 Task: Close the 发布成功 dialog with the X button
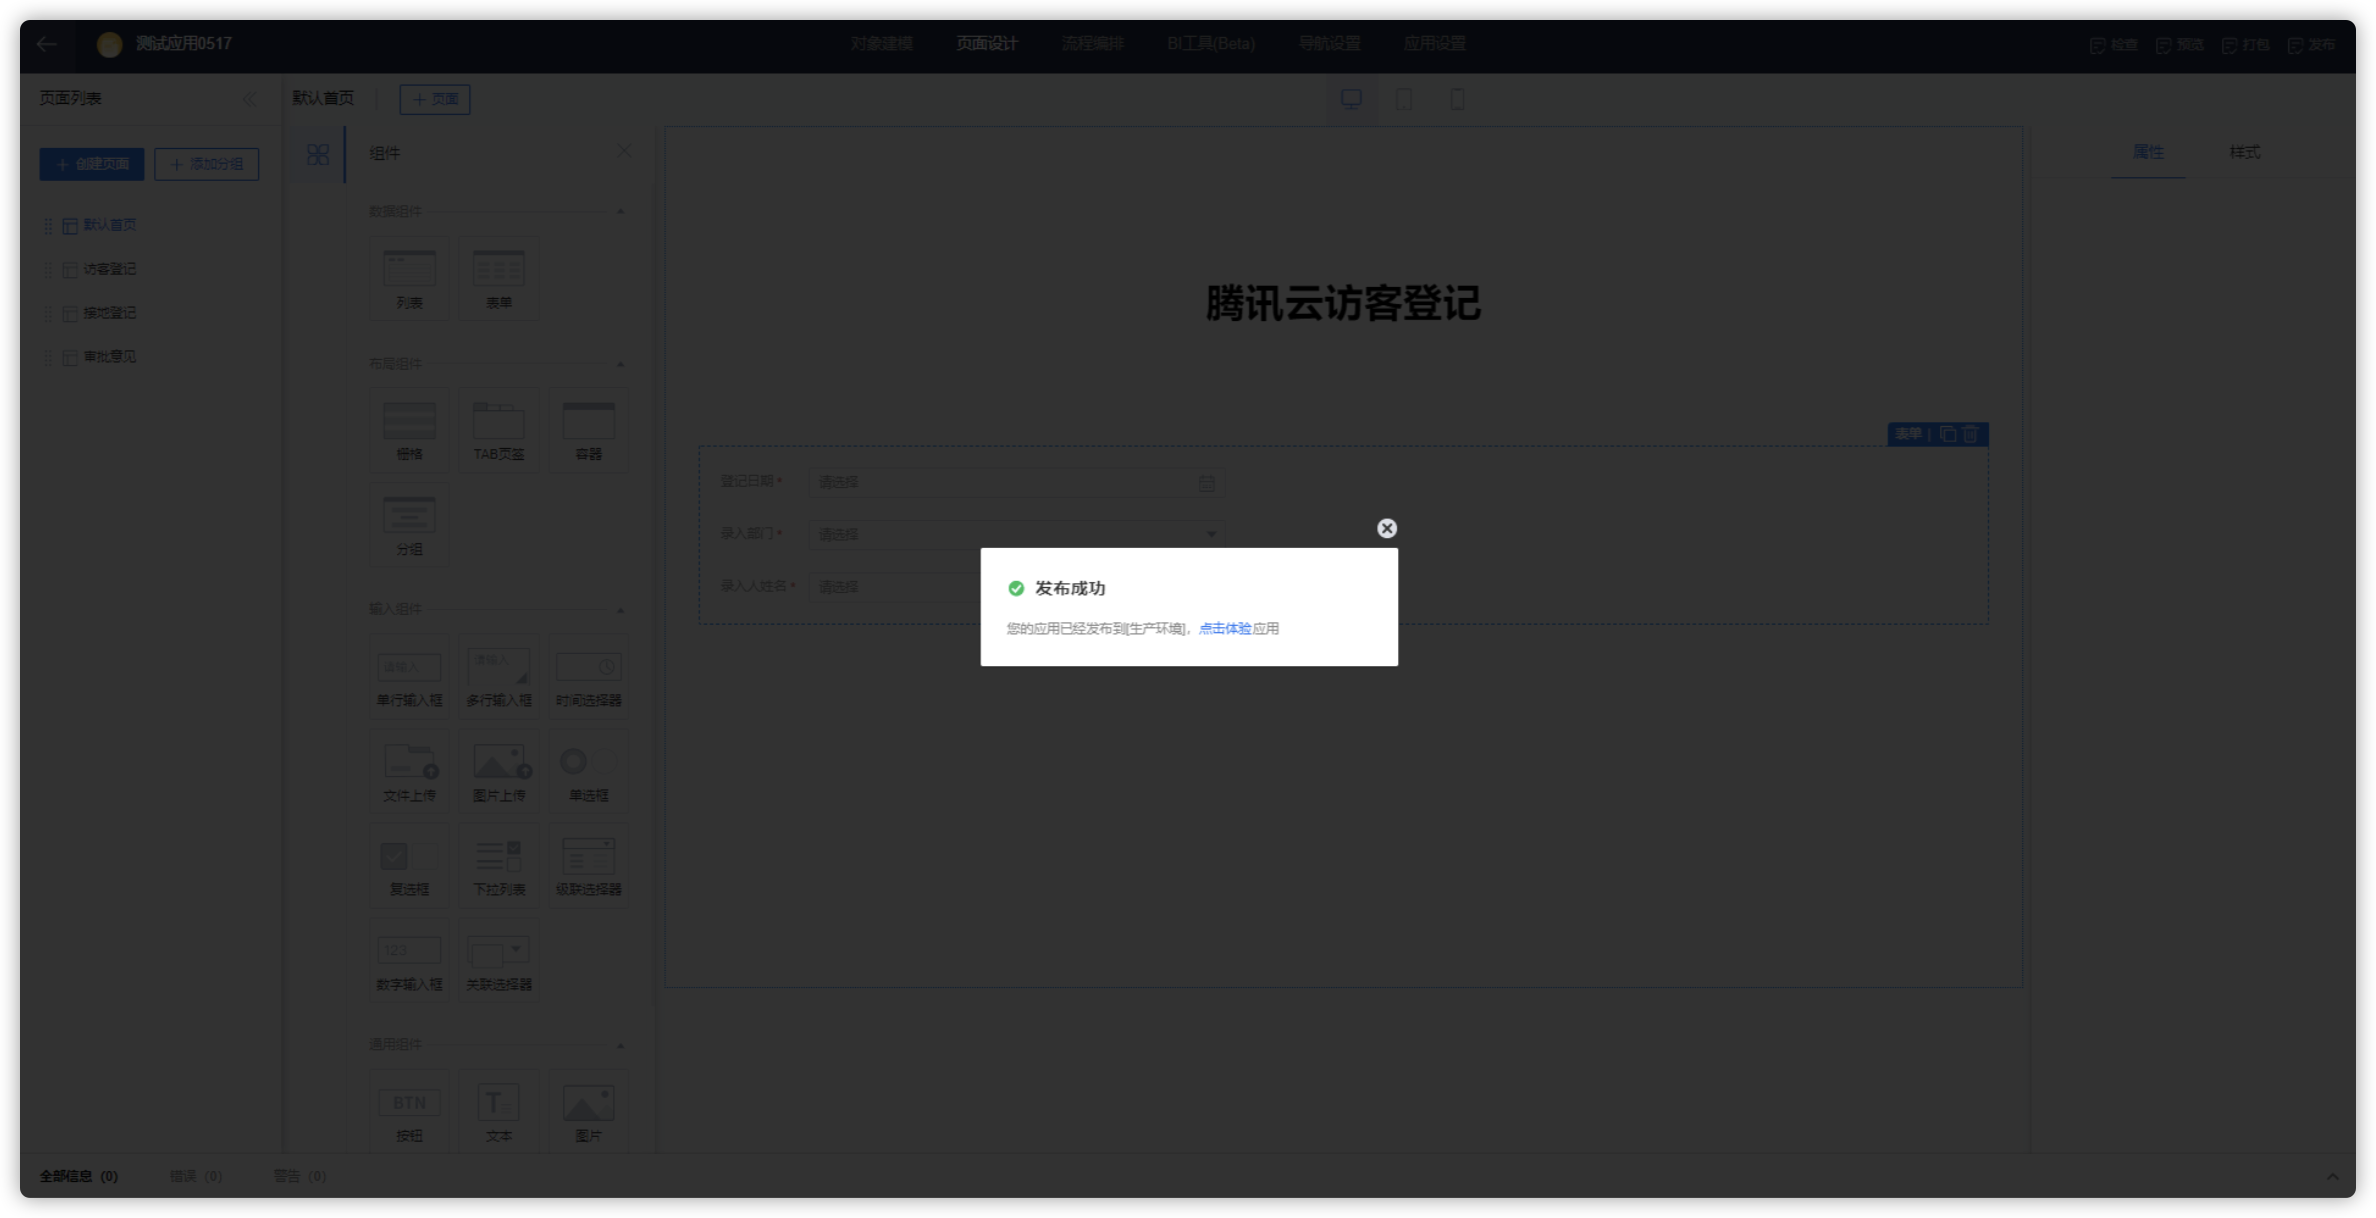coord(1386,528)
